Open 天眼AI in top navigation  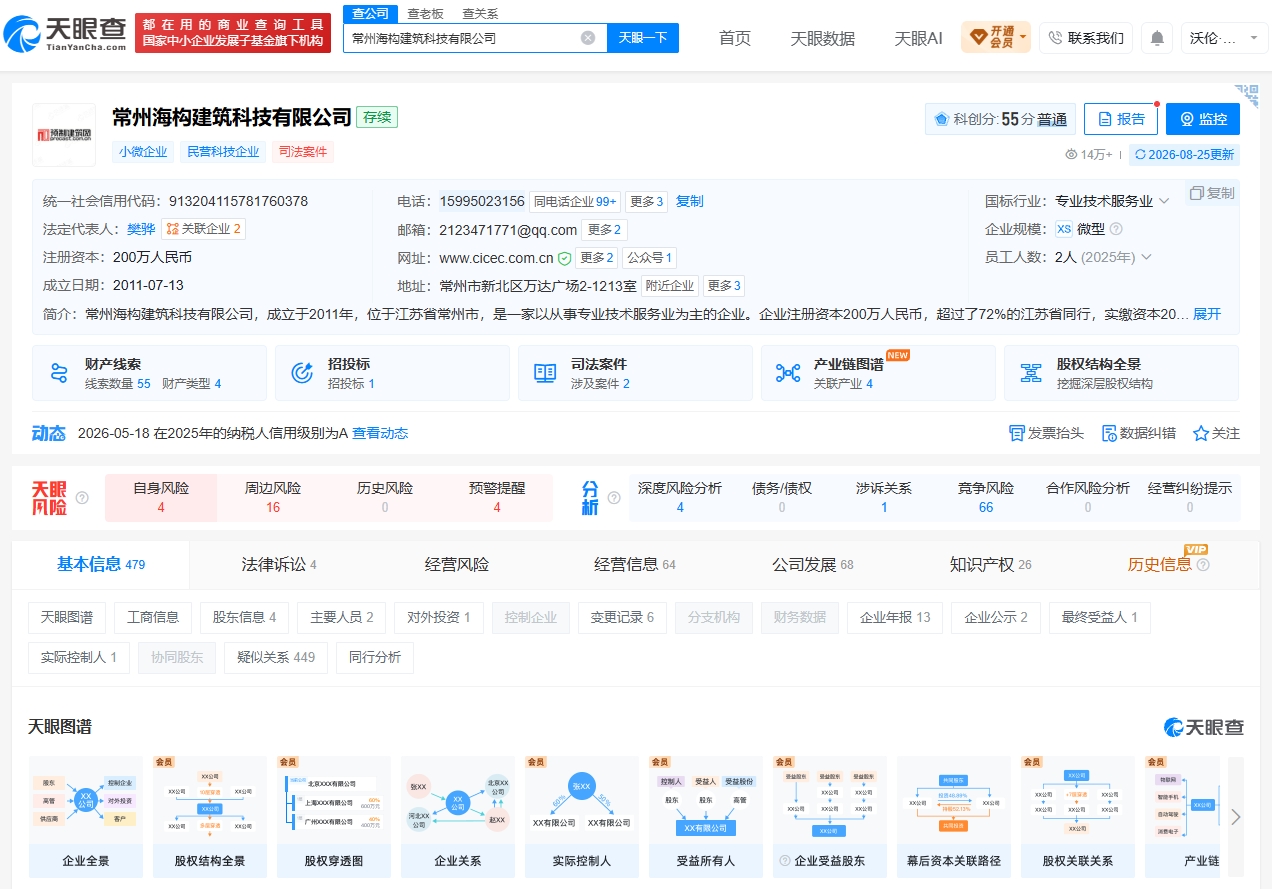coord(918,38)
